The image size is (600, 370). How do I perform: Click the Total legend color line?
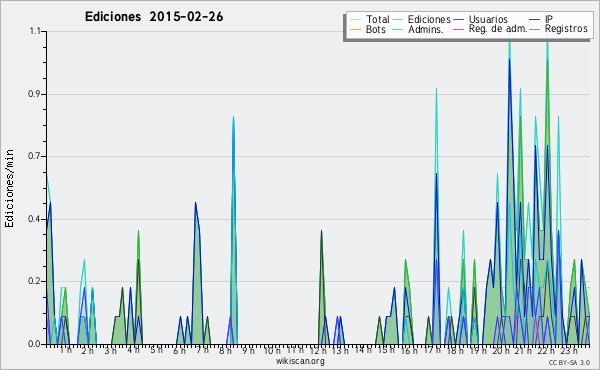[355, 20]
